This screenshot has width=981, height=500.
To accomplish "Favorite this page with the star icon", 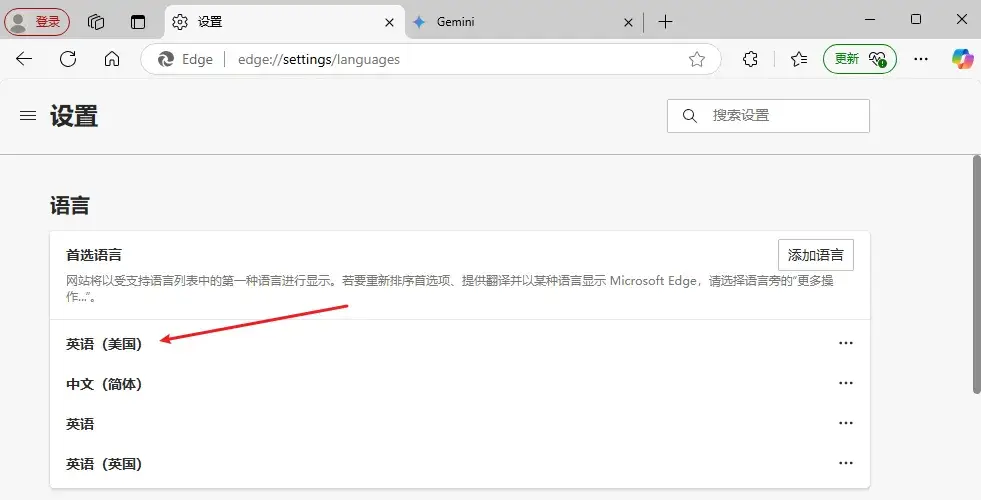I will click(697, 59).
